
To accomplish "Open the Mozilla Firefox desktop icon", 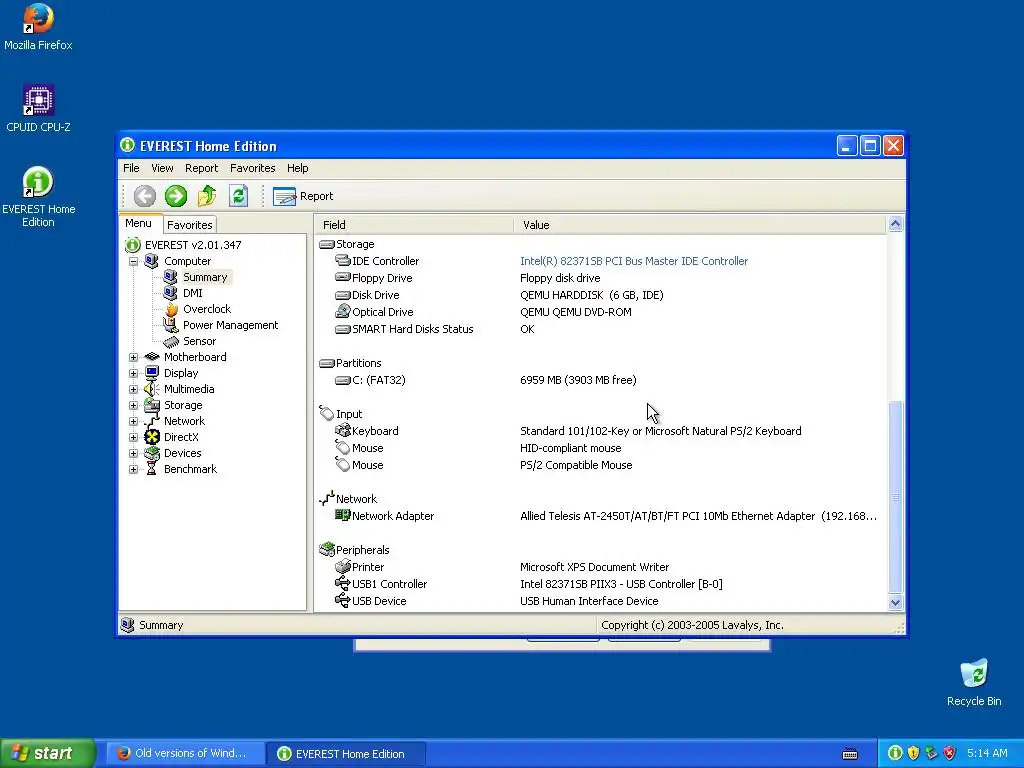I will point(38,27).
